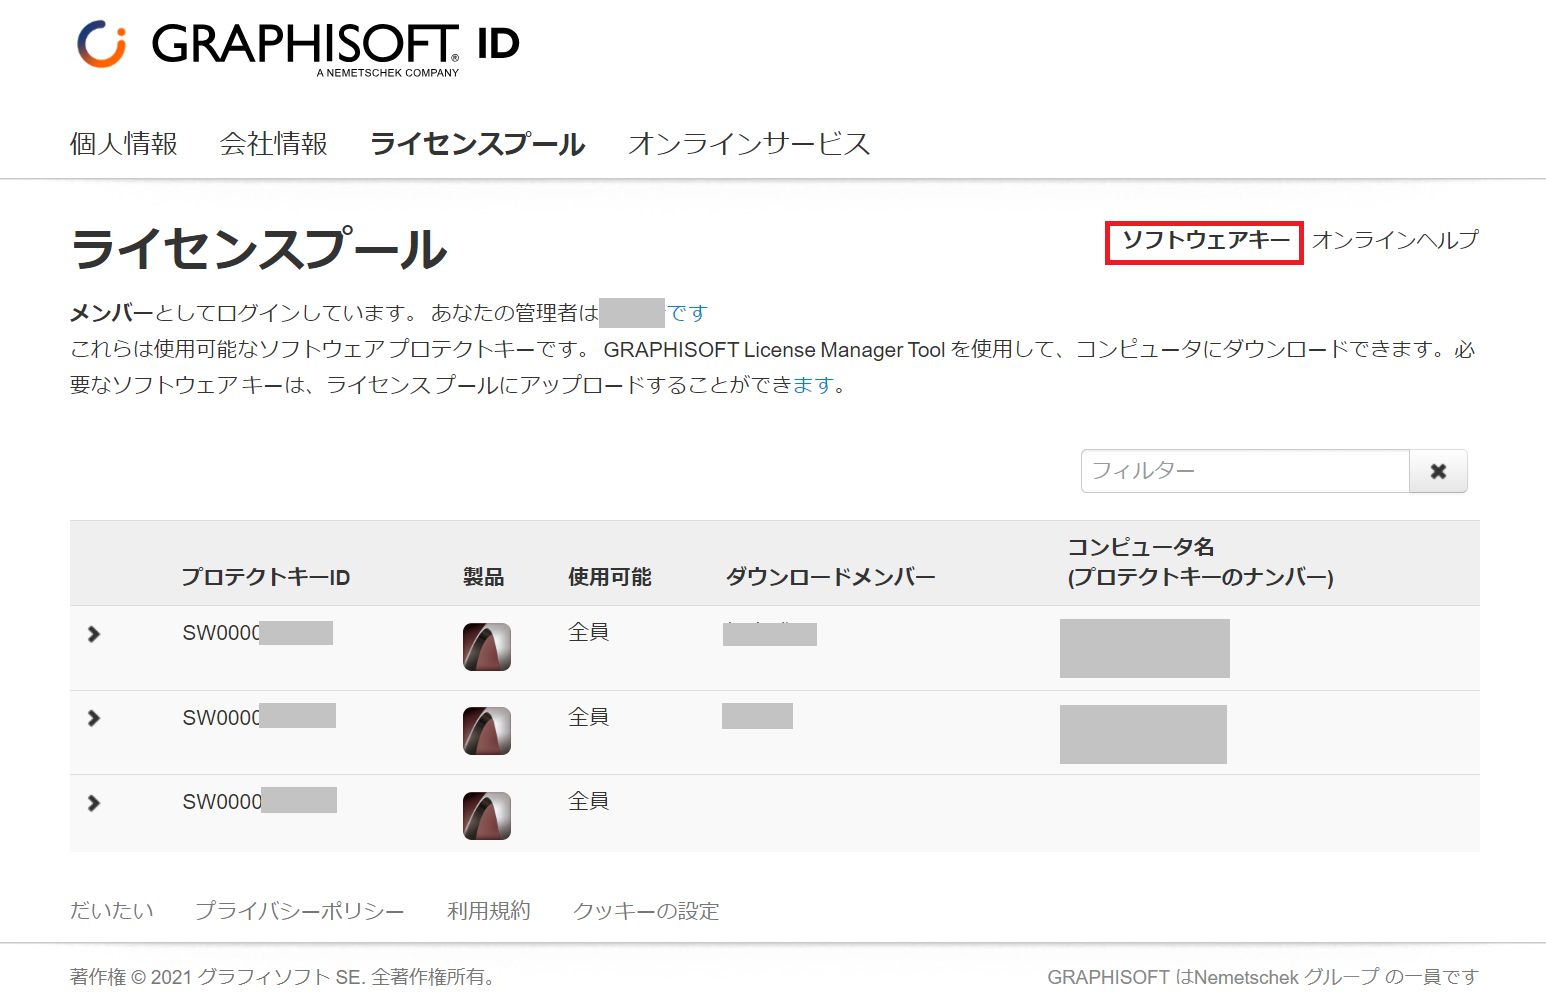Open the 利用規約 footer link
1546x998 pixels.
[489, 911]
